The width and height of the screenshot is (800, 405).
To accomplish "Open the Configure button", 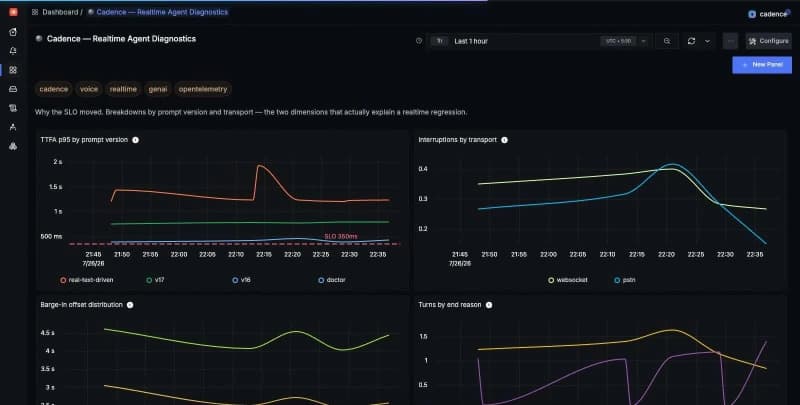I will click(x=768, y=41).
